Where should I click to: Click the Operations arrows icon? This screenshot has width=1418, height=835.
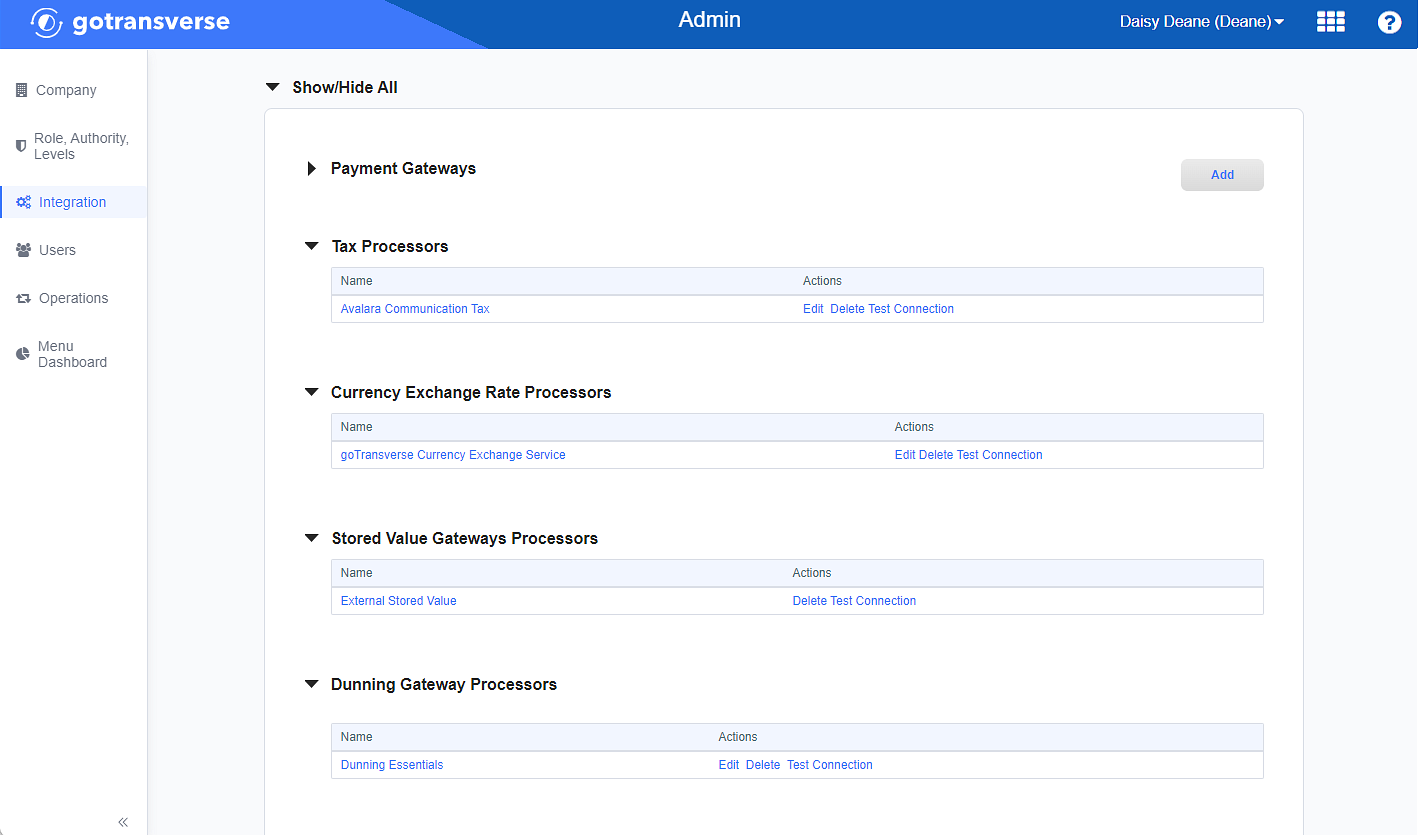(23, 298)
